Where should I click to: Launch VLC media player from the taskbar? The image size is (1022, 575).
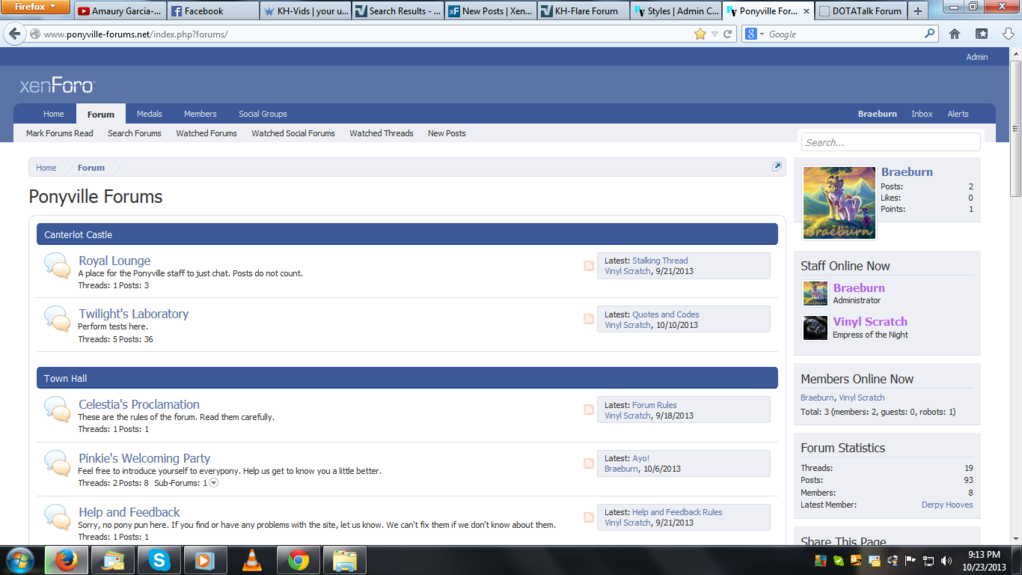coord(252,560)
